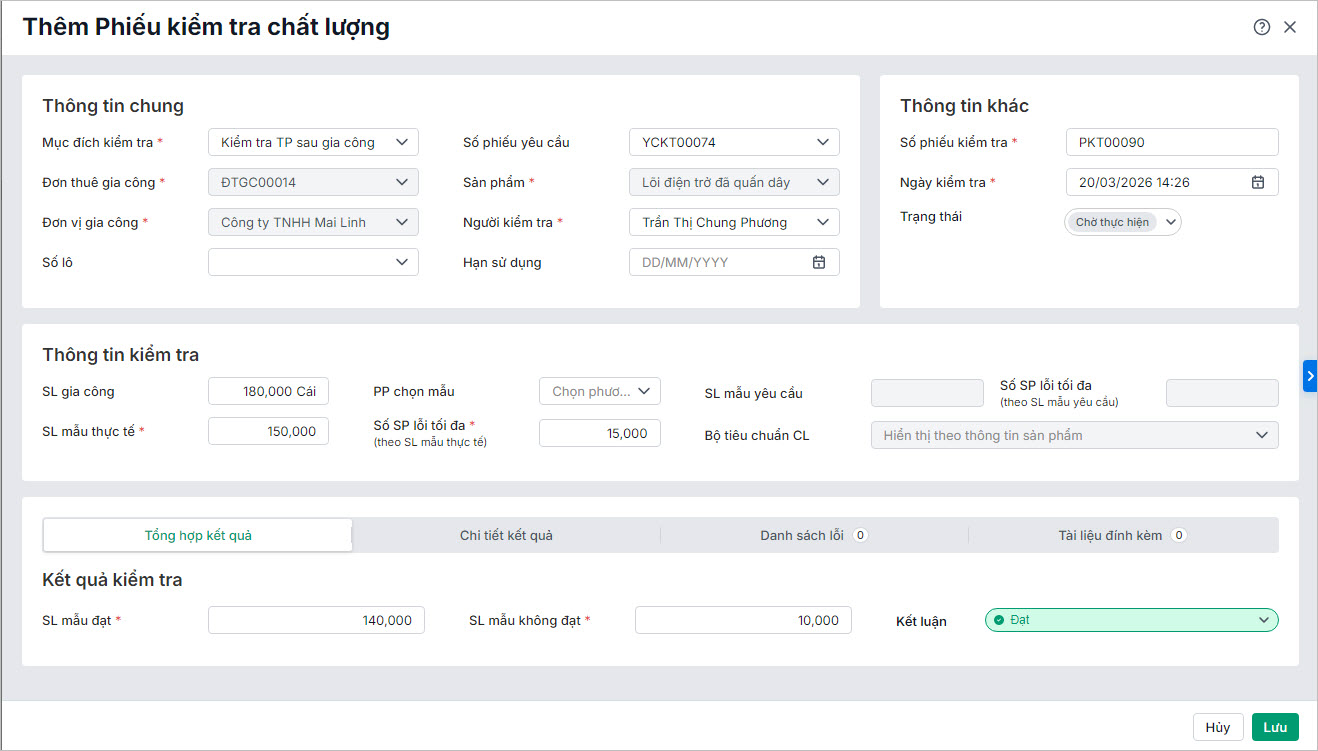This screenshot has height=751, width=1318.
Task: Open the Số phiếu yêu cầu dropdown
Action: [x=822, y=142]
